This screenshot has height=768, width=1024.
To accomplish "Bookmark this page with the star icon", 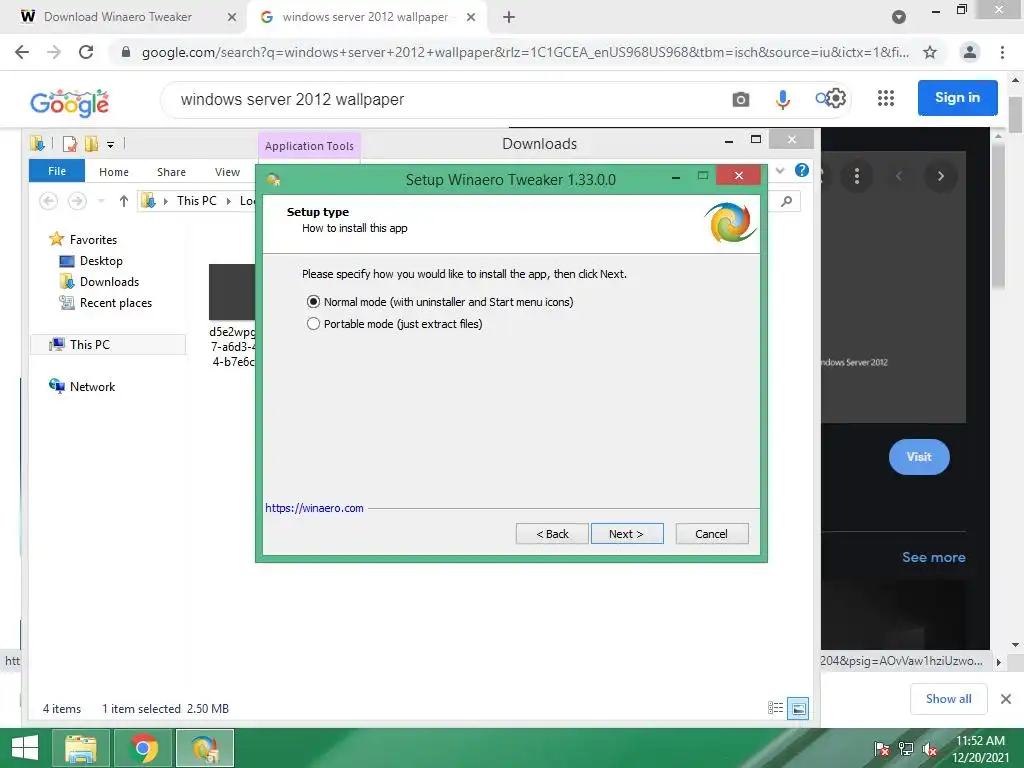I will click(x=930, y=52).
